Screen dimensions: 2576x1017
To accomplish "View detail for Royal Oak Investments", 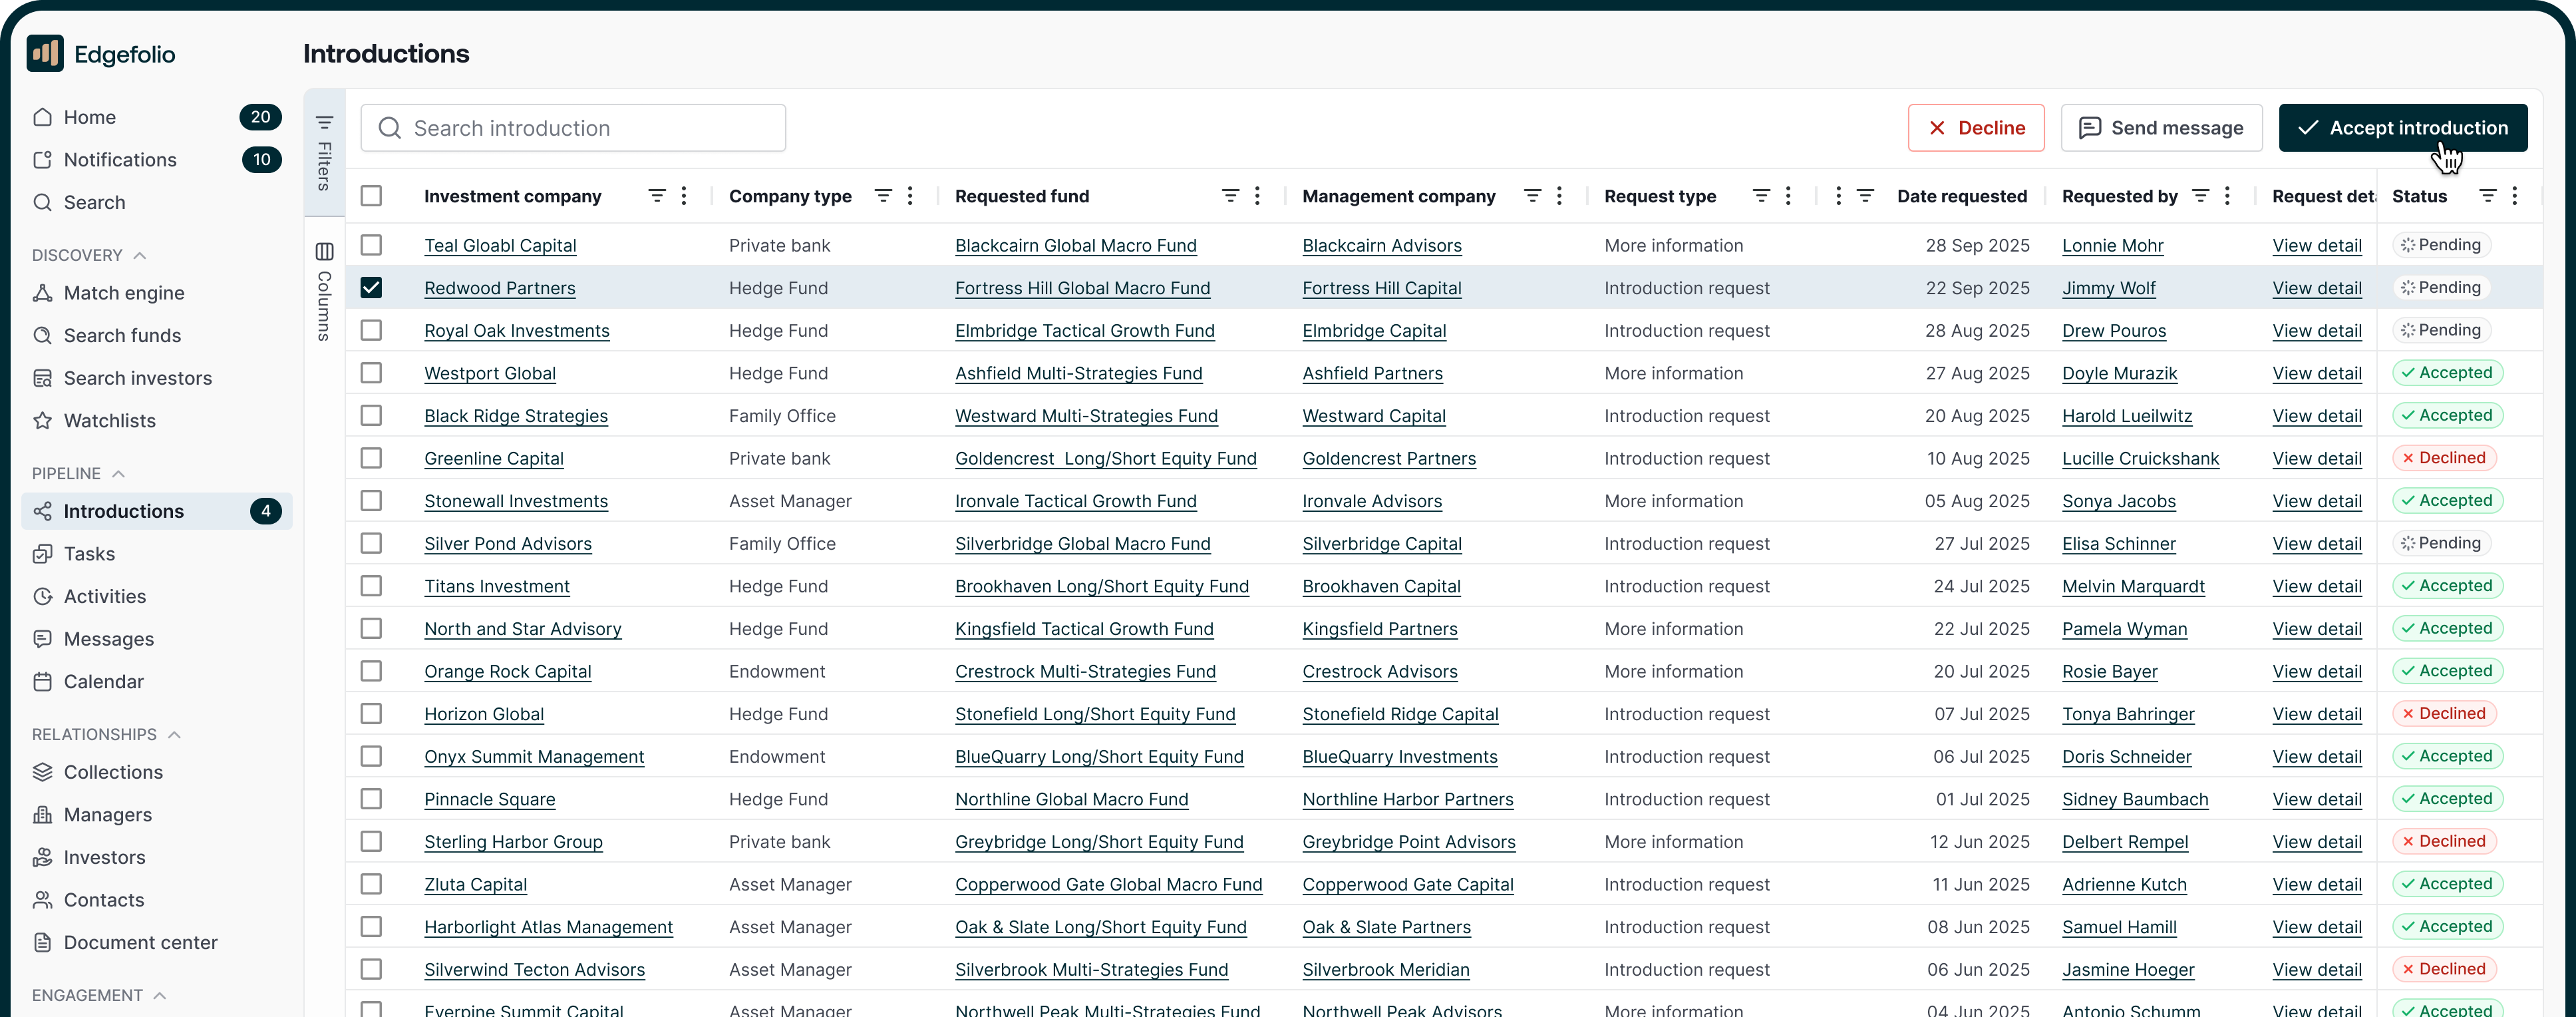I will pyautogui.click(x=2317, y=330).
